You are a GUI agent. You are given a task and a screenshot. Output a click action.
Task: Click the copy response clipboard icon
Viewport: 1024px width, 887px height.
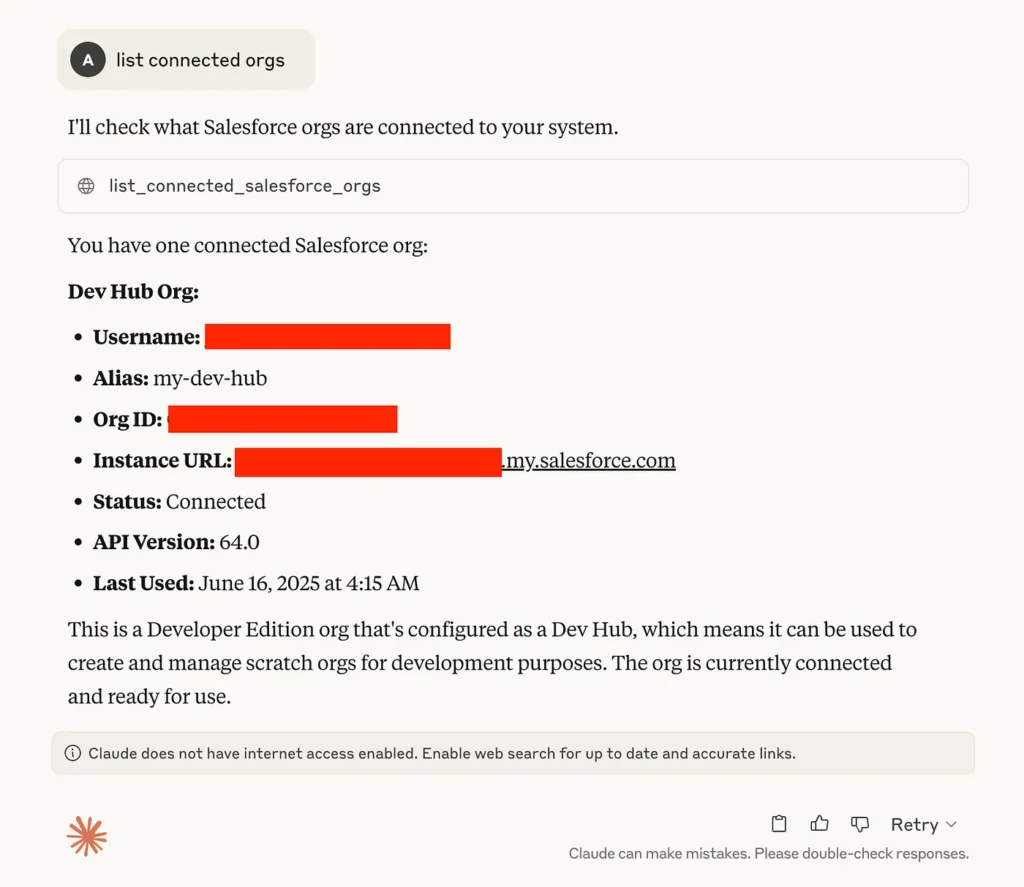tap(778, 824)
